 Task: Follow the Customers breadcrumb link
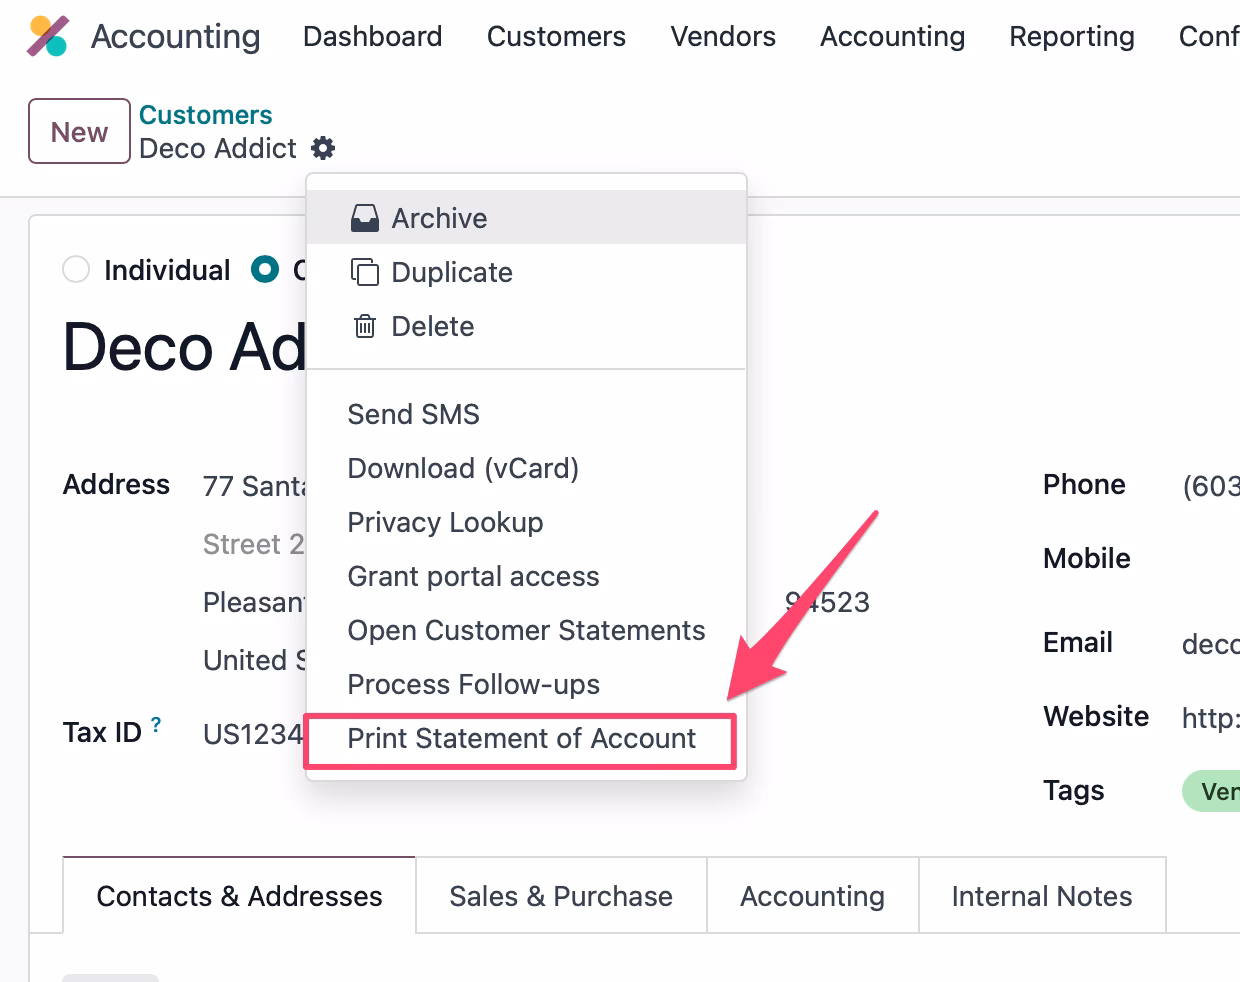(x=205, y=115)
